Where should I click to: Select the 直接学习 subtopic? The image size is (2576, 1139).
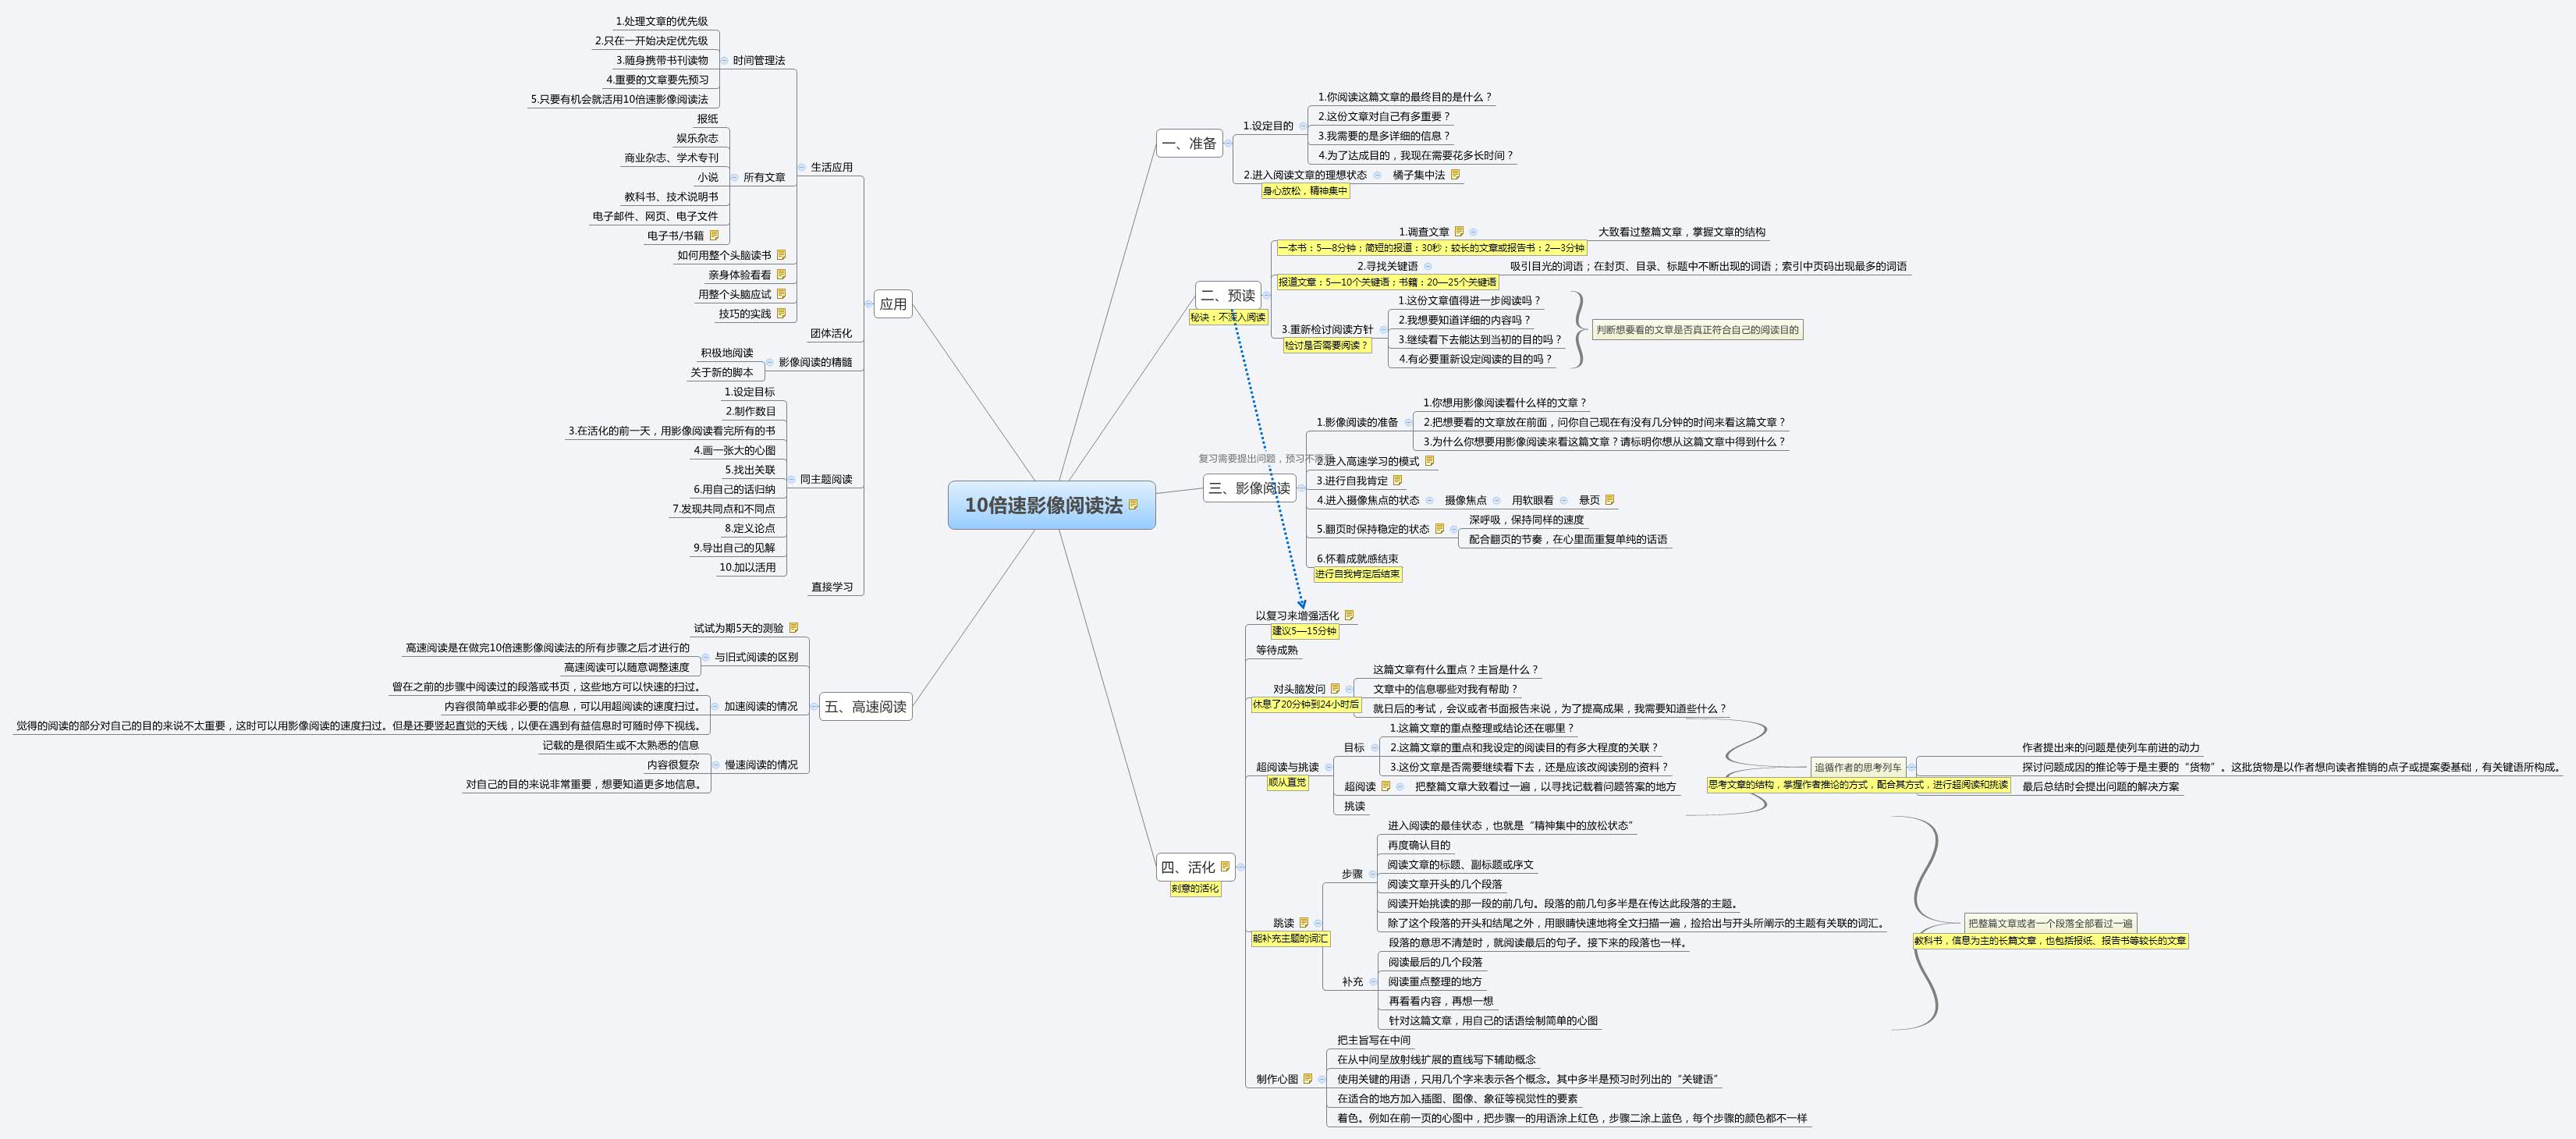[831, 587]
